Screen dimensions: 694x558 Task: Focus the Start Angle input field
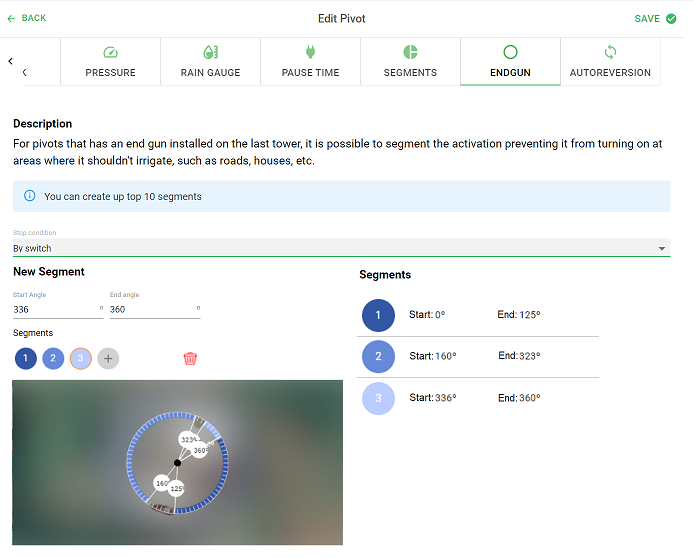pyautogui.click(x=58, y=309)
